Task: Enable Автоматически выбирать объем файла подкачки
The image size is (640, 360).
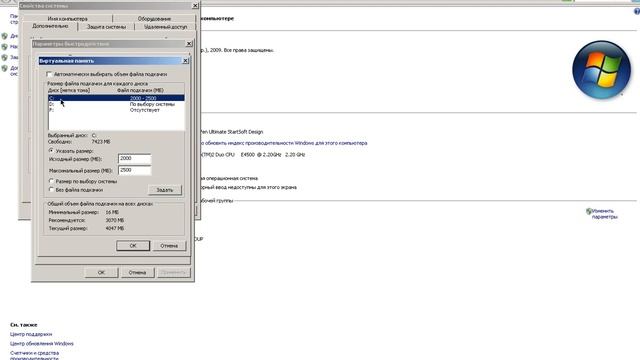Action: coord(49,74)
